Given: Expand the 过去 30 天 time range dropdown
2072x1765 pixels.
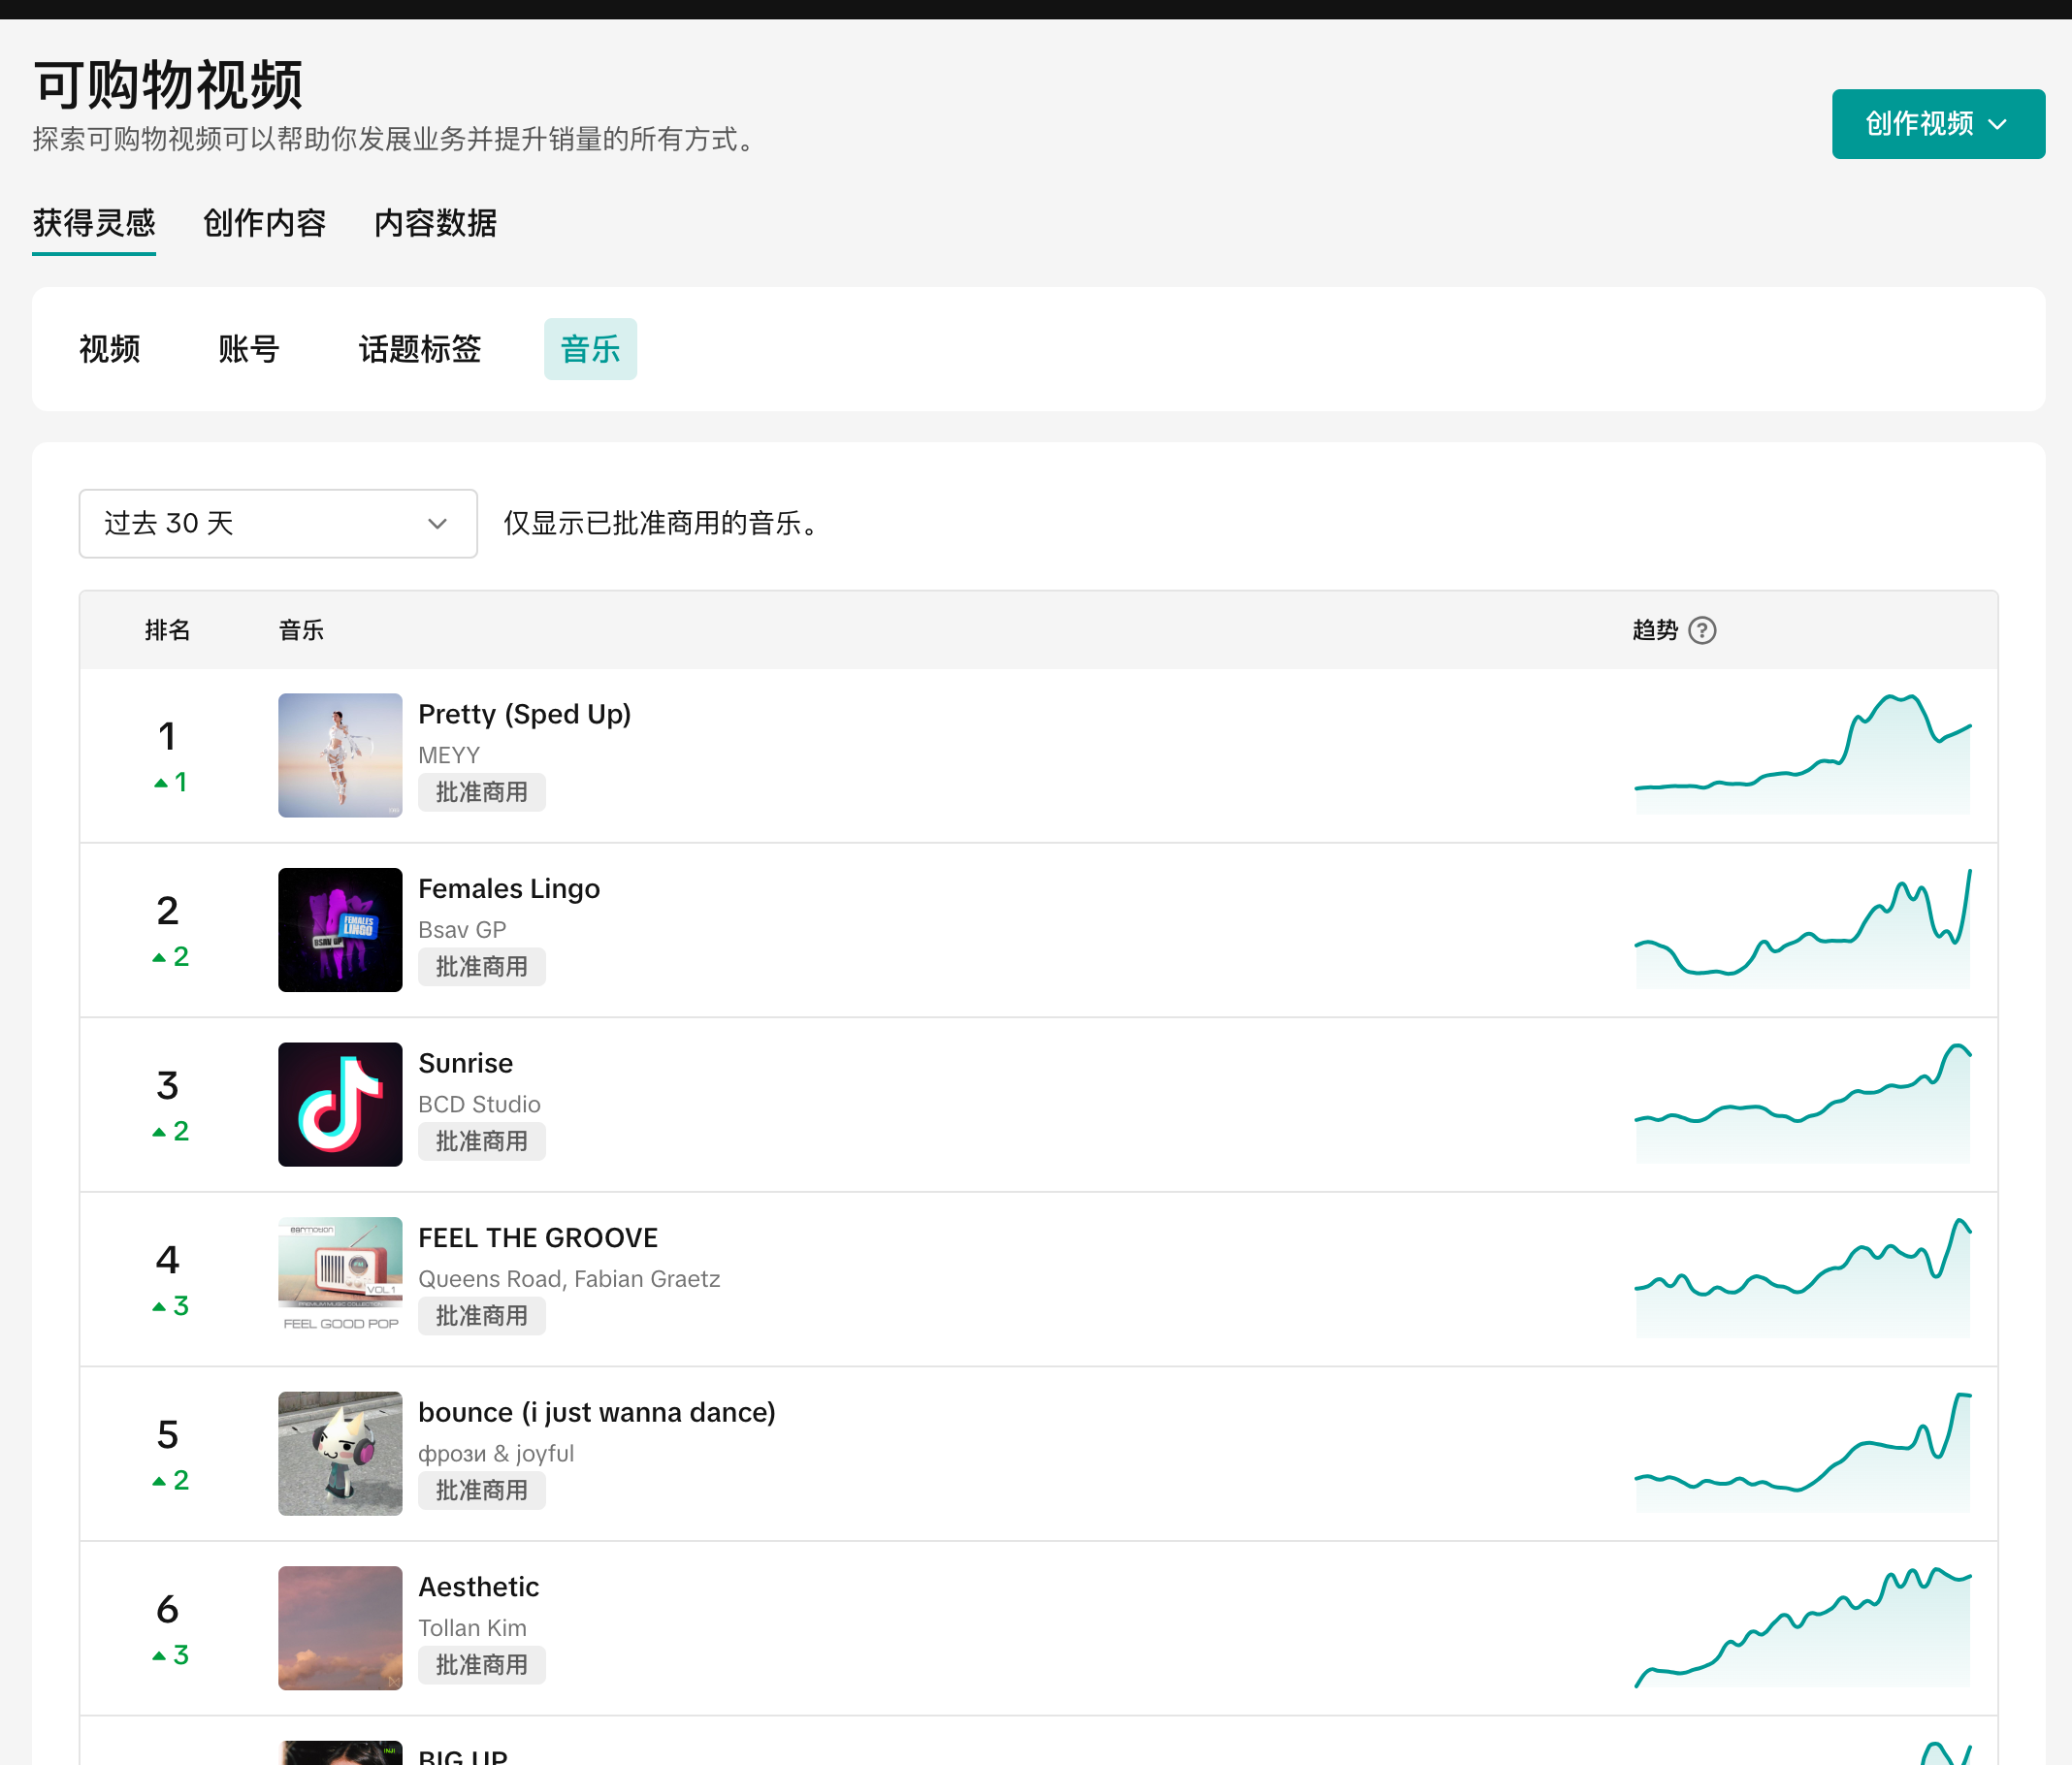Looking at the screenshot, I should [277, 523].
